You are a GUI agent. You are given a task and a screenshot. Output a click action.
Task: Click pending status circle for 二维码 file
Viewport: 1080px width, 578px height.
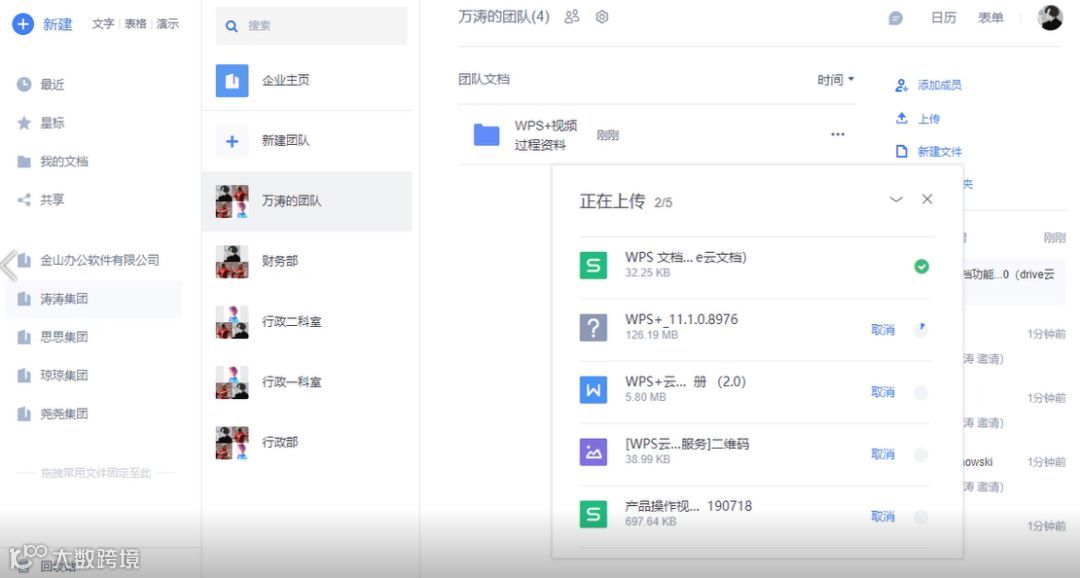point(921,455)
